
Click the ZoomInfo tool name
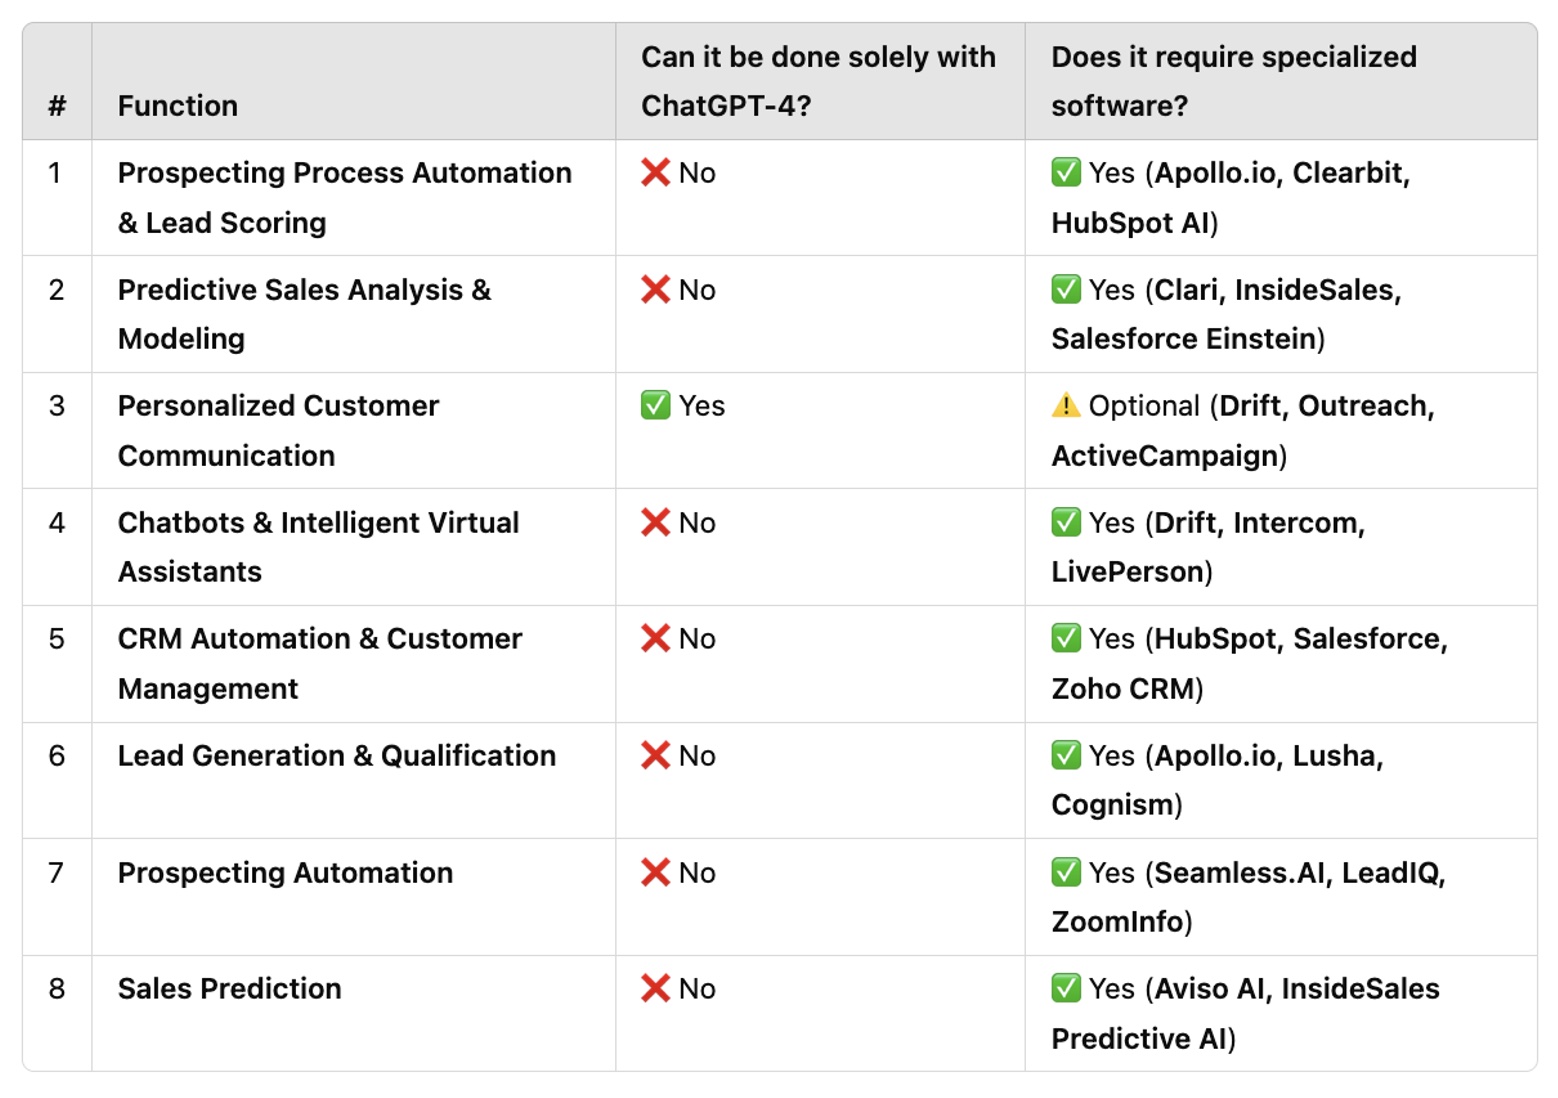pos(1117,922)
